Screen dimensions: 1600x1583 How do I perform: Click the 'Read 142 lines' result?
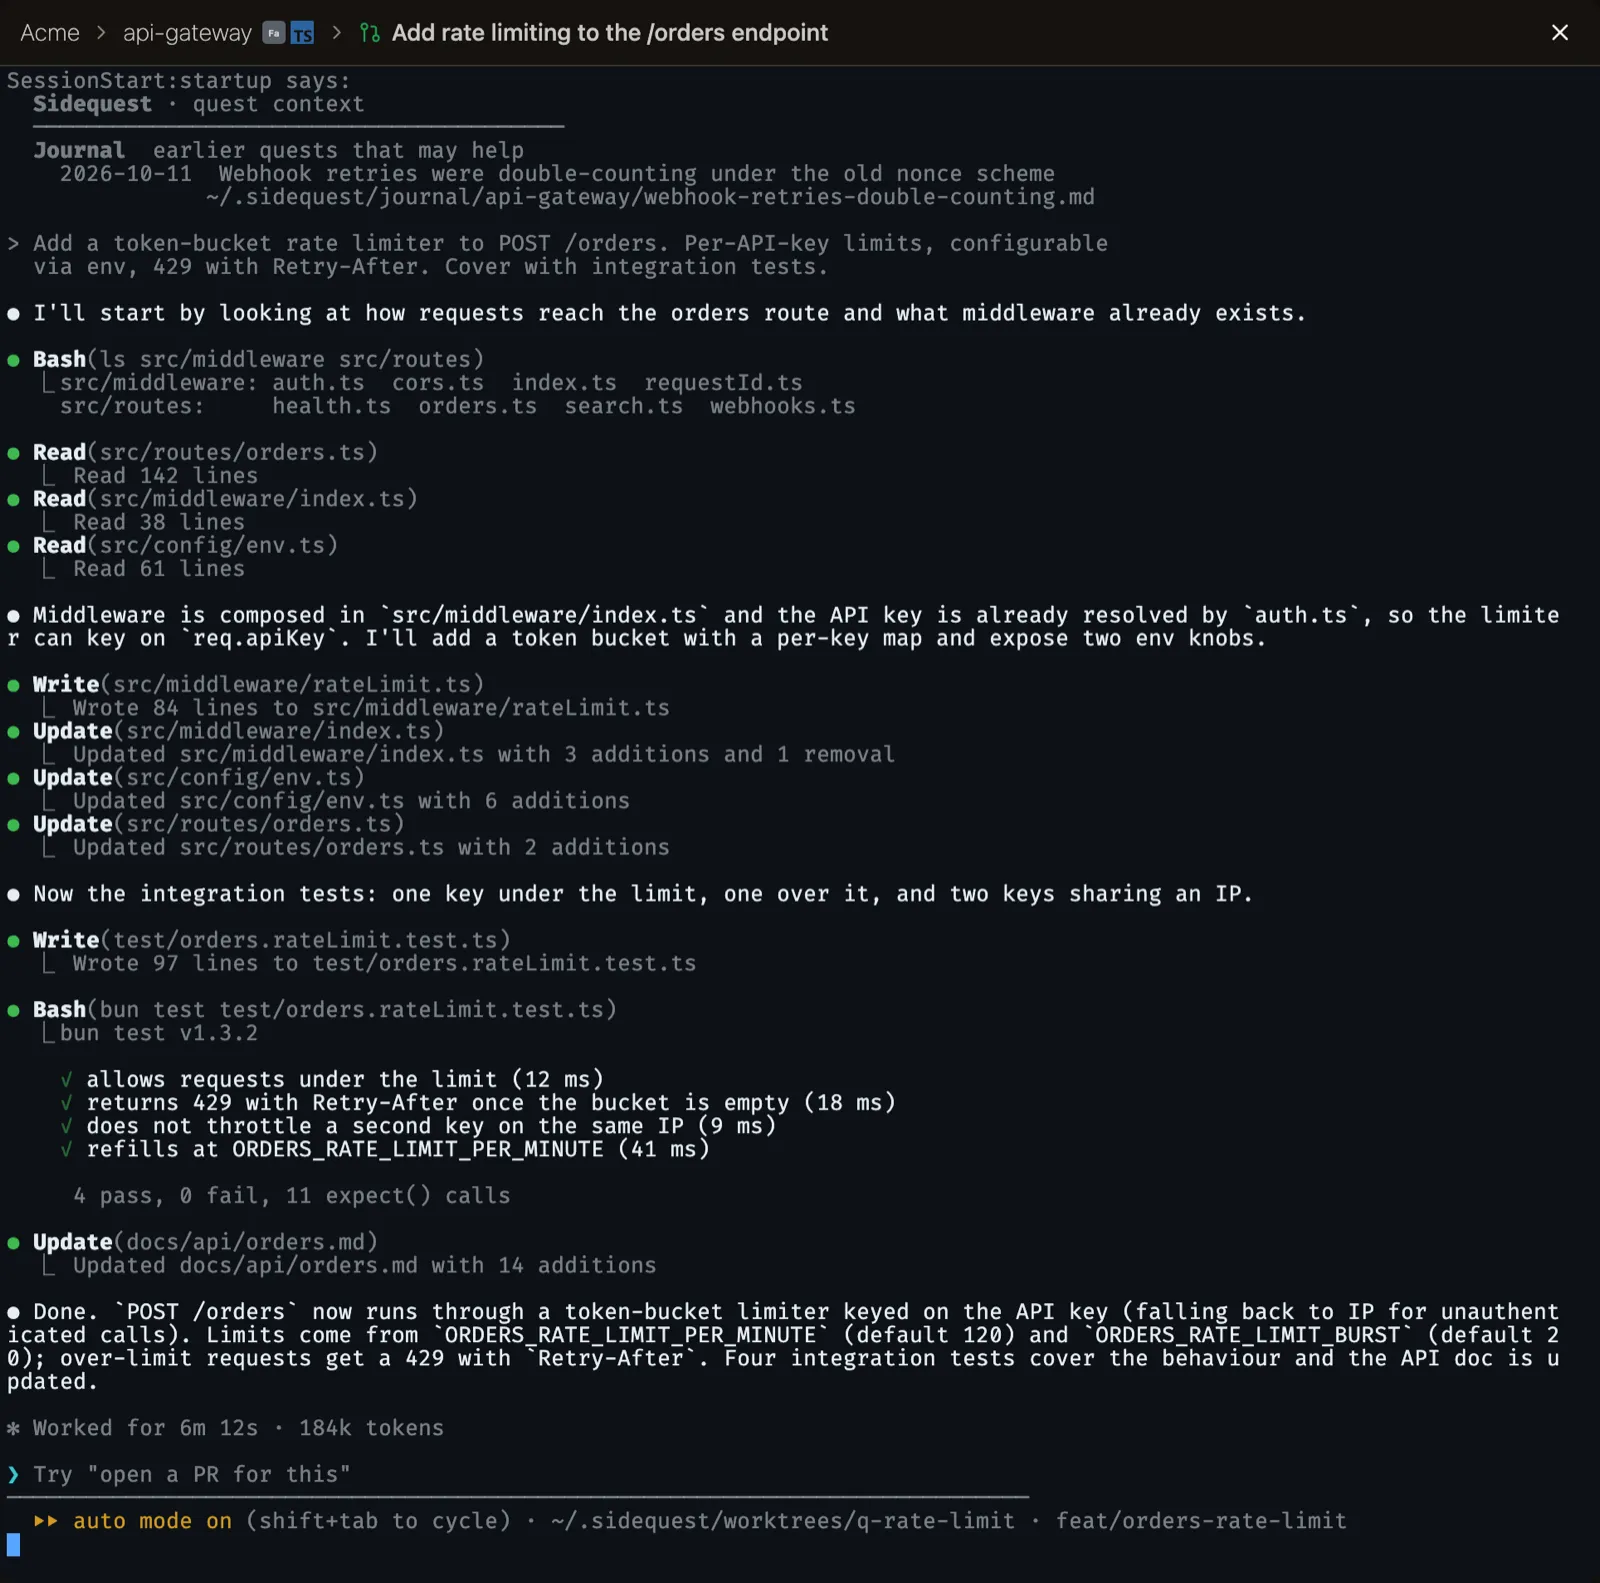pos(165,476)
